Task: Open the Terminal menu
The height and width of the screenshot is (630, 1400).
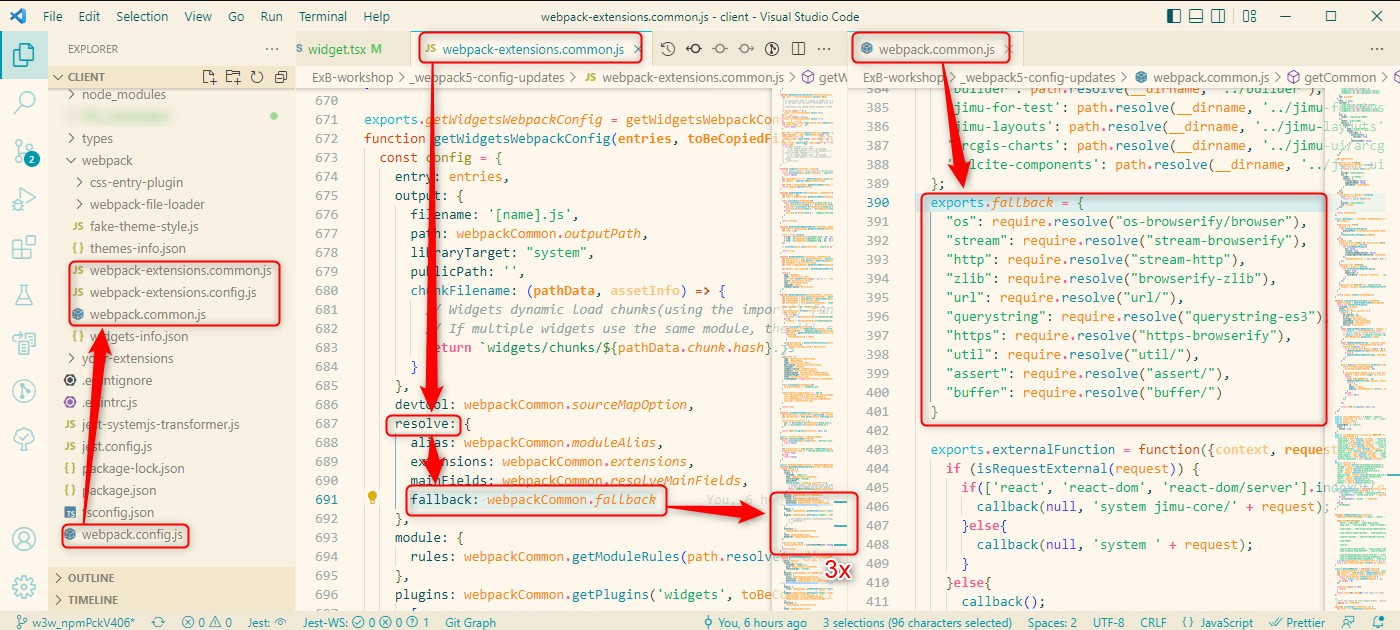Action: (323, 17)
